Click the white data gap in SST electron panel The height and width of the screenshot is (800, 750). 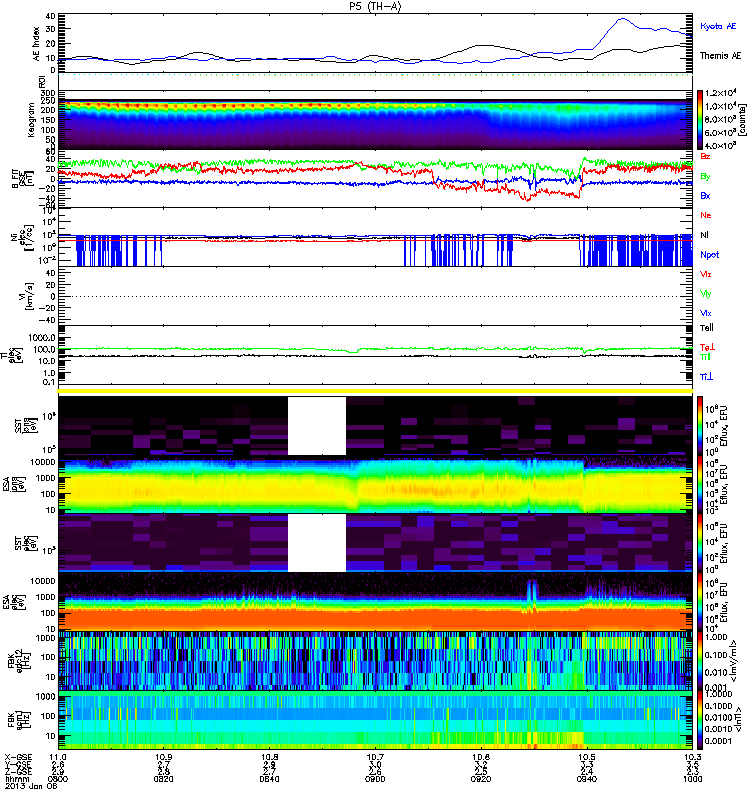tap(317, 543)
